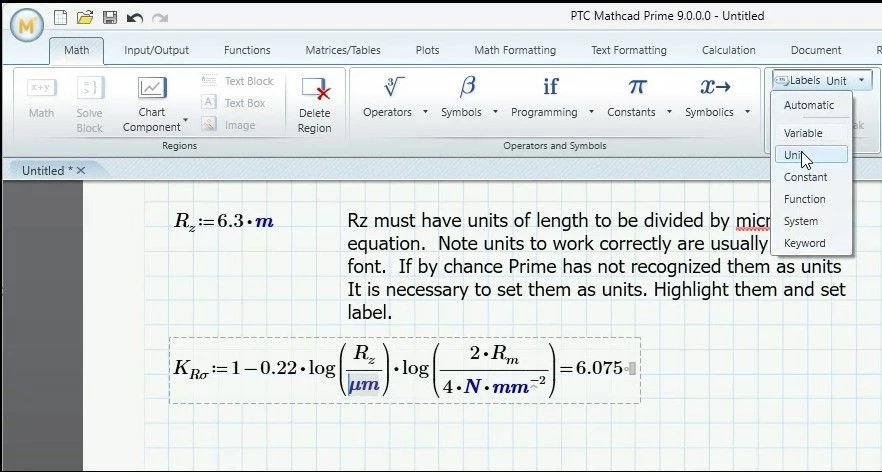
Task: Create a new worksheet with New icon
Action: (60, 17)
